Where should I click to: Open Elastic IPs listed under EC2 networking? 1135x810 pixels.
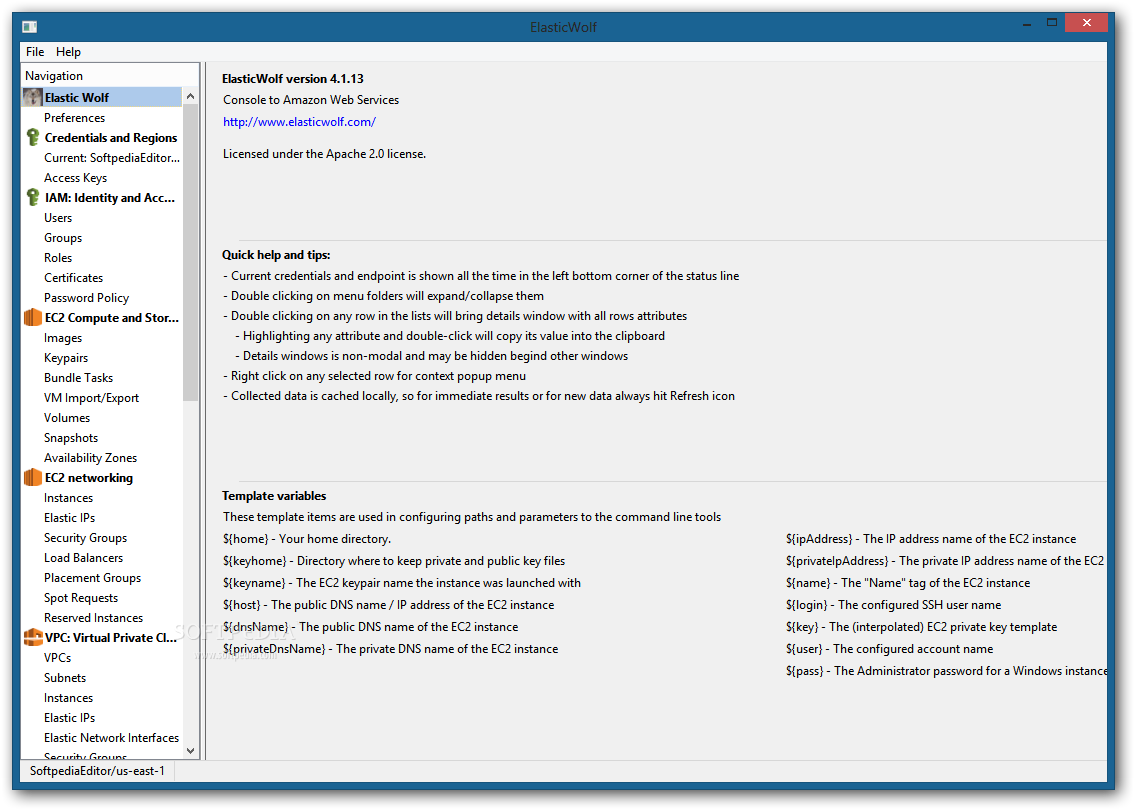[69, 518]
